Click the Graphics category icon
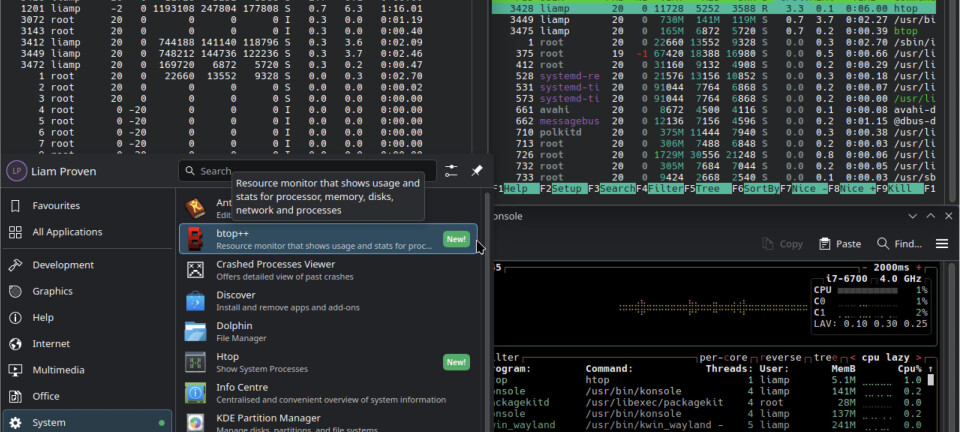 click(16, 291)
